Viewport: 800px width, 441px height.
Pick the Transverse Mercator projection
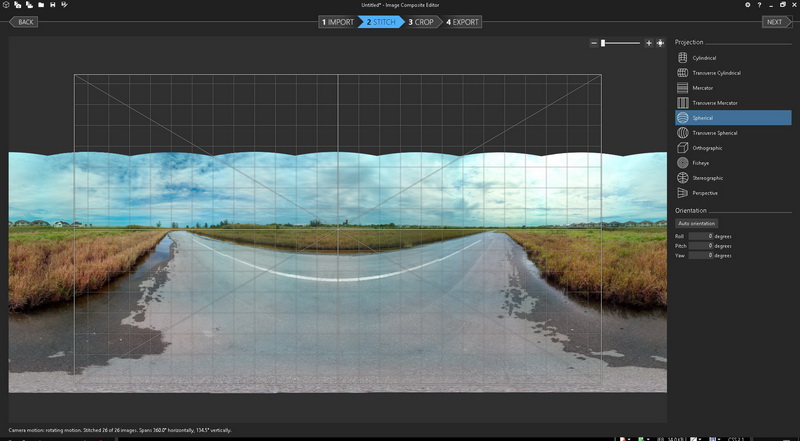tap(714, 103)
